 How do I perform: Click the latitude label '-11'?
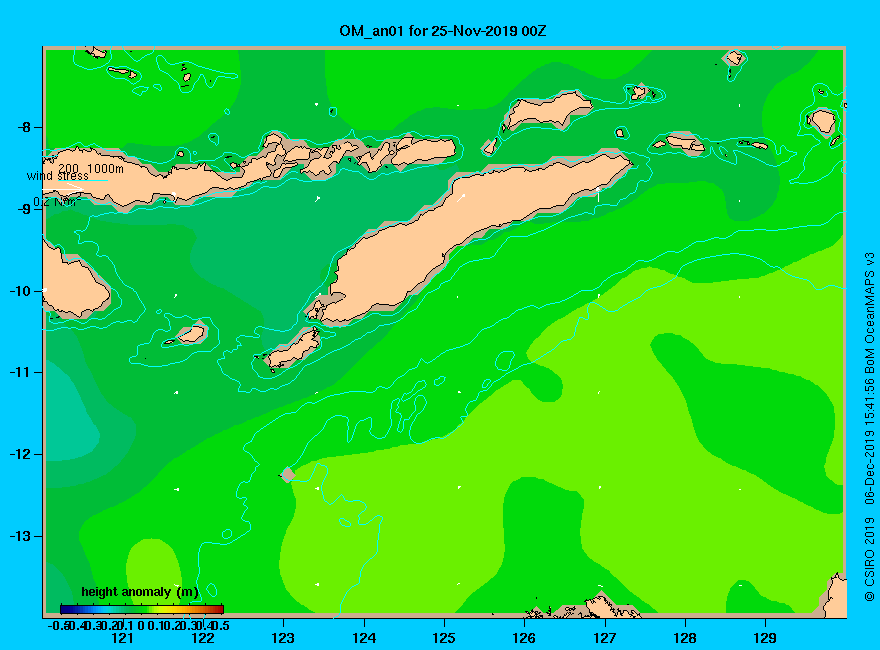coord(21,372)
